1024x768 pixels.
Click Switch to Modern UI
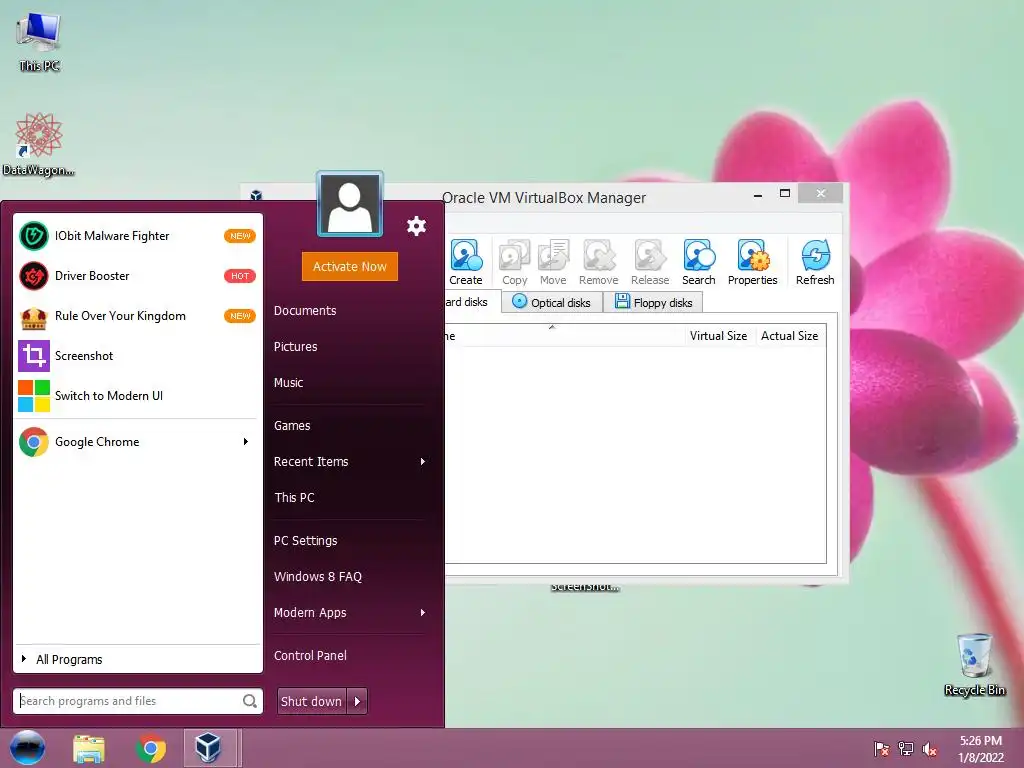[137, 396]
